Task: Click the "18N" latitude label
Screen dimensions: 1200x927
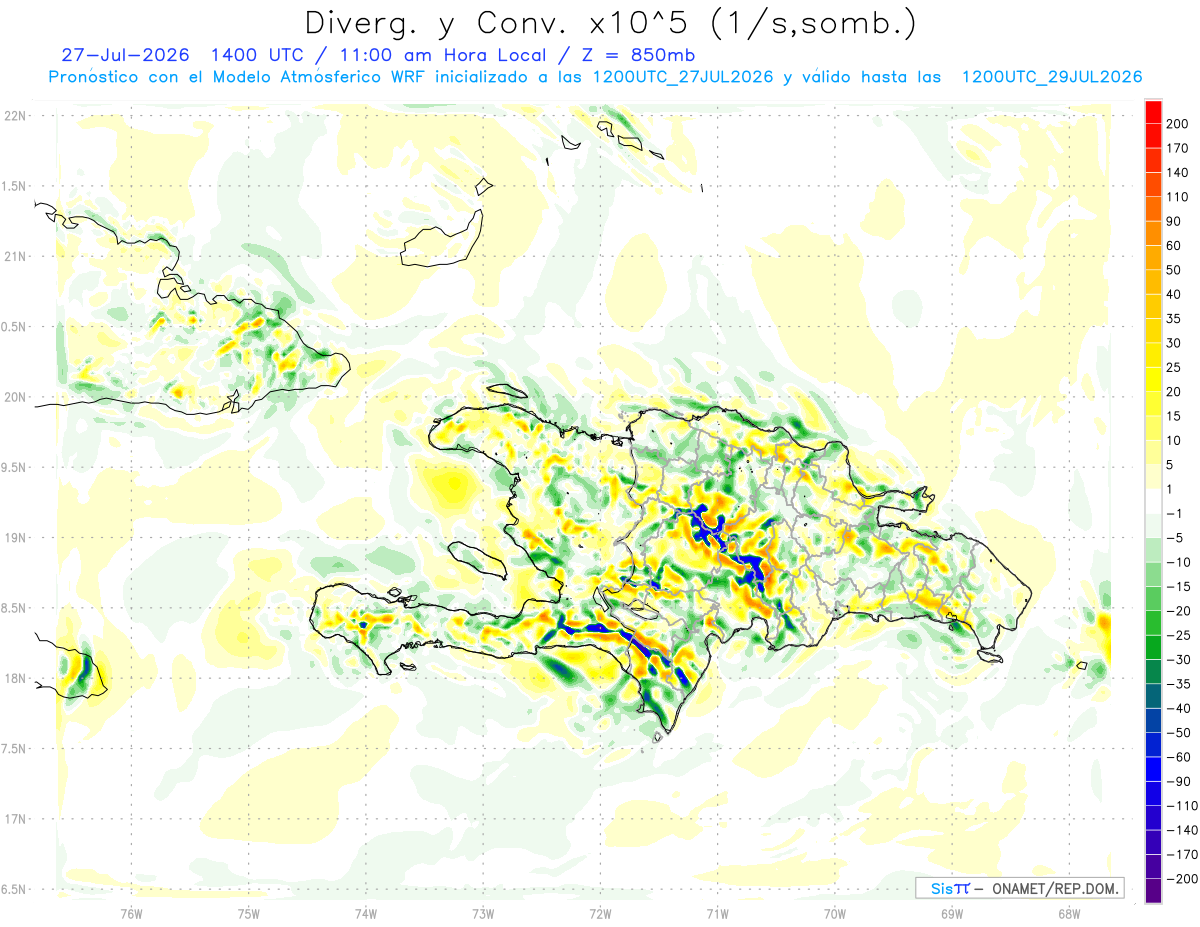Action: 15,679
